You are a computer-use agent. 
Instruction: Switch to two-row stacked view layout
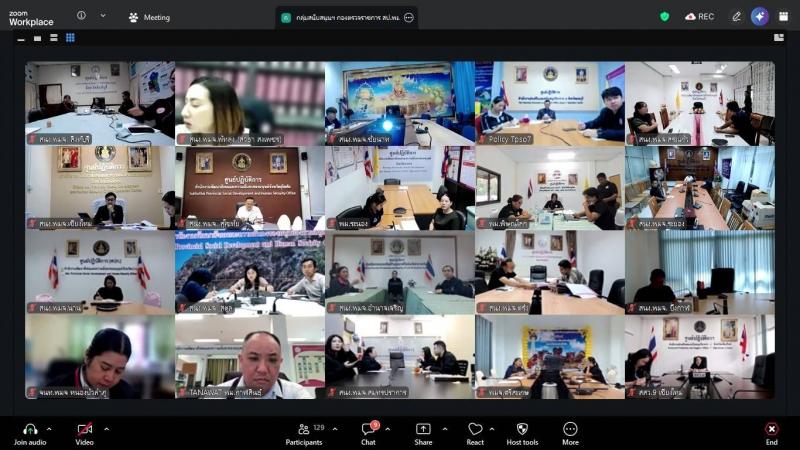tap(54, 38)
